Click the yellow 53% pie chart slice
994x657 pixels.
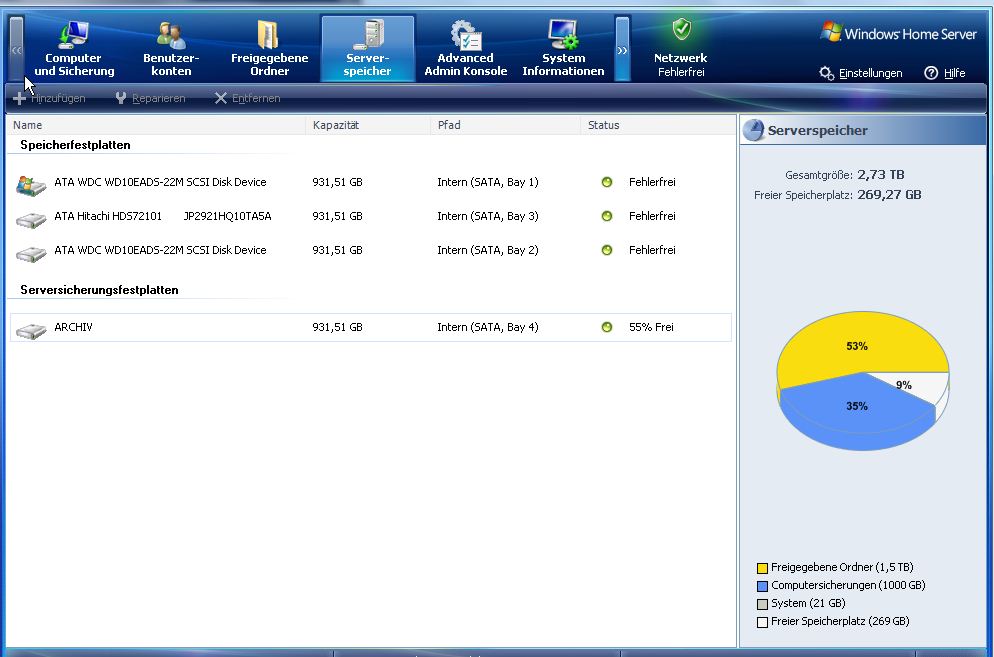pos(856,346)
